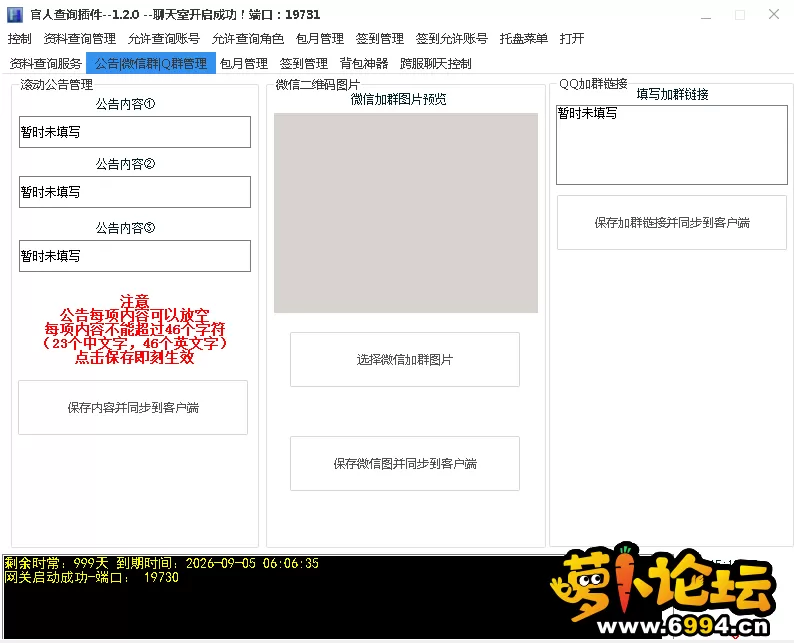Focus the 公告内容① input field
Image resolution: width=794 pixels, height=643 pixels.
pos(135,132)
